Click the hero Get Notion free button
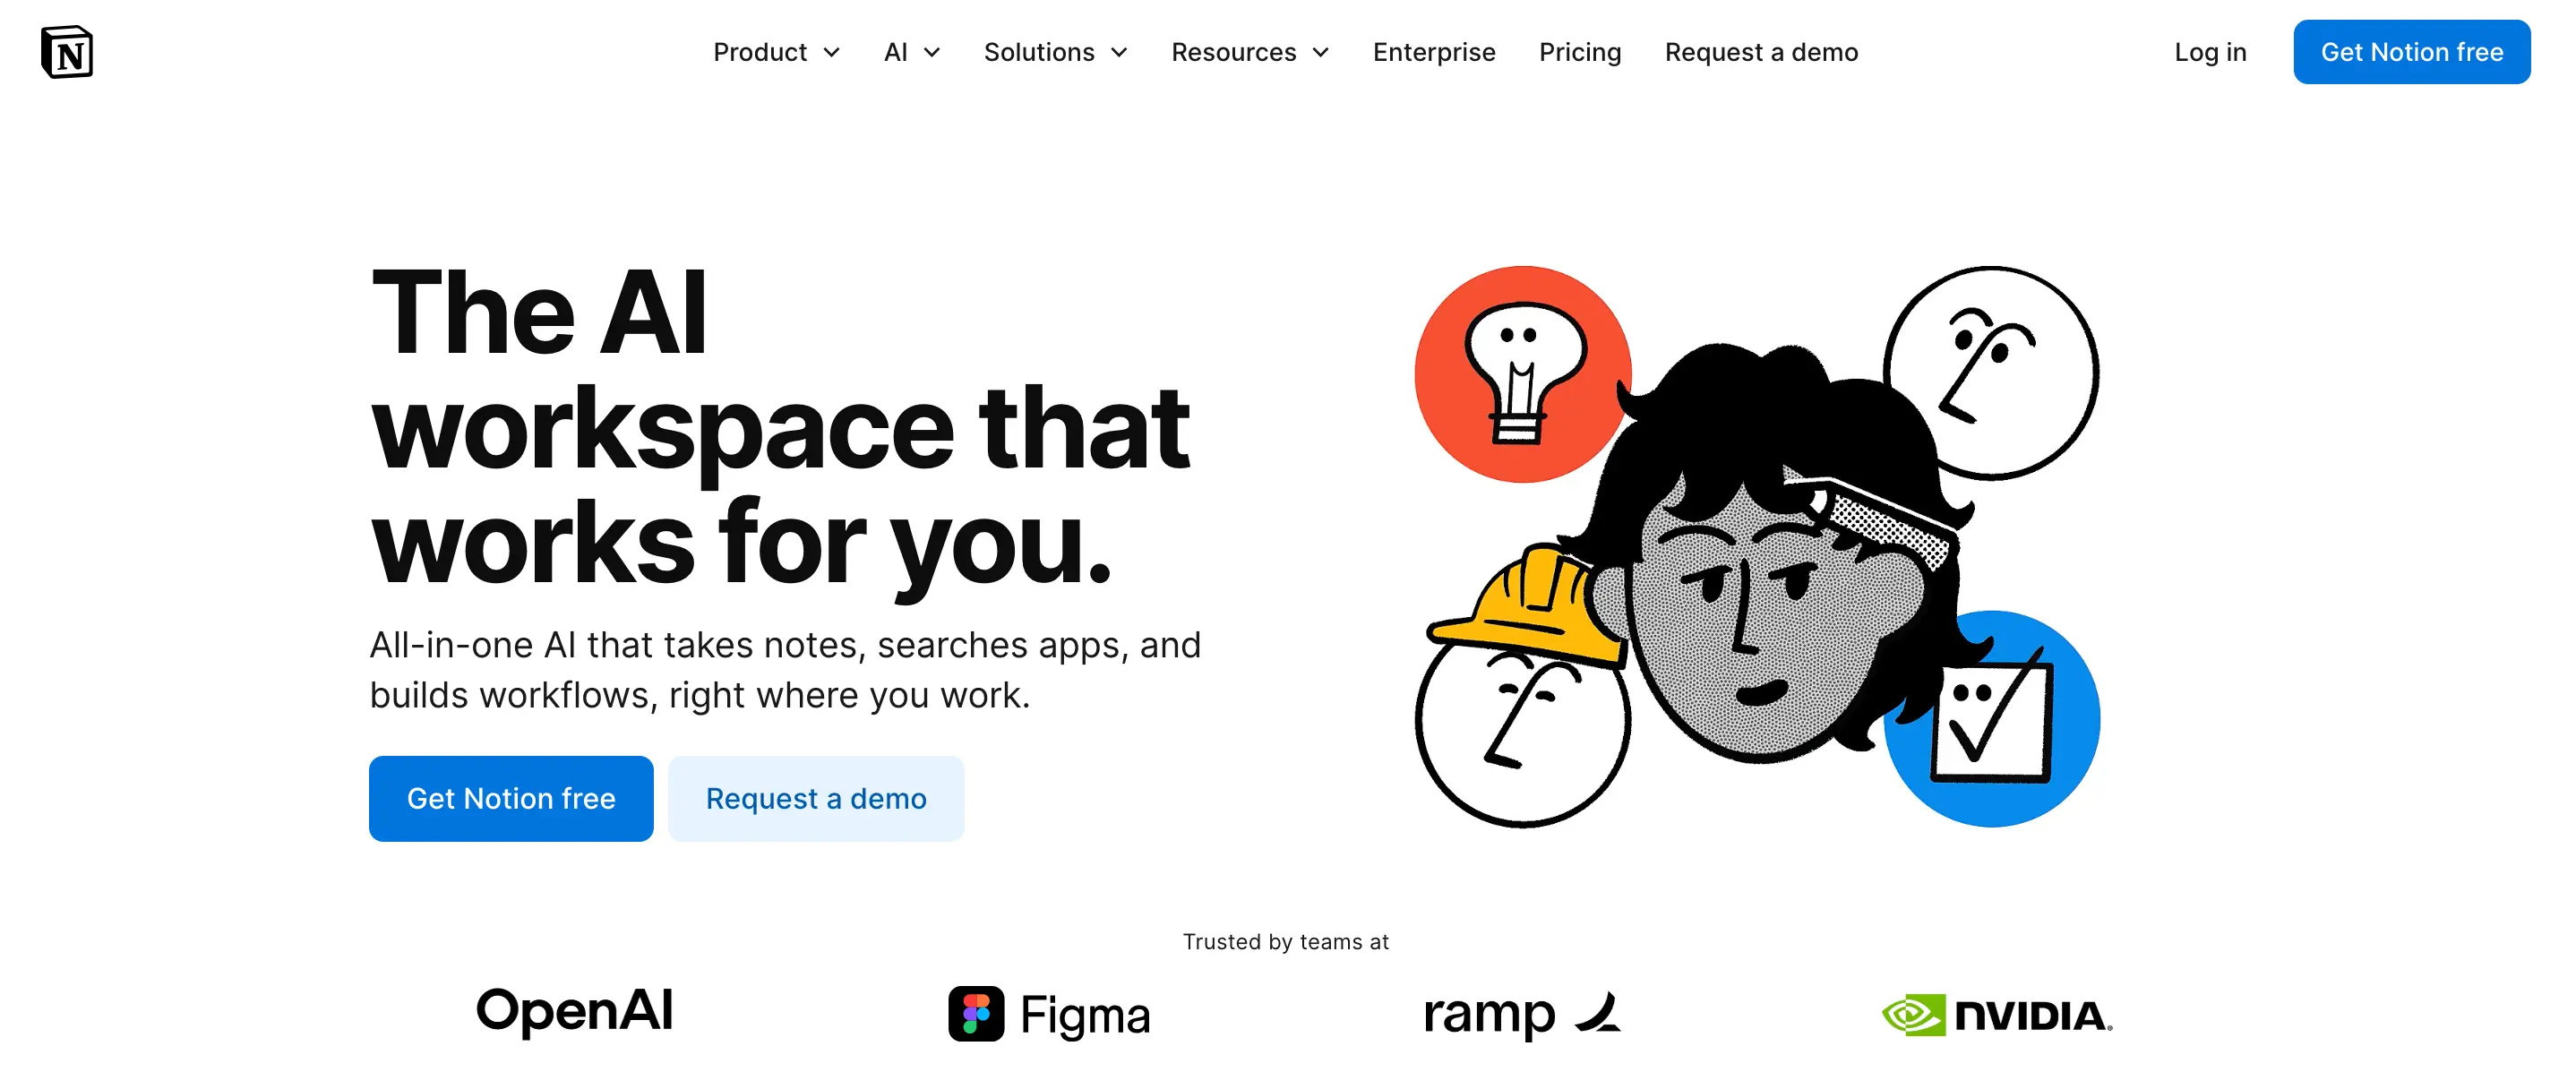The image size is (2576, 1089). (x=511, y=798)
